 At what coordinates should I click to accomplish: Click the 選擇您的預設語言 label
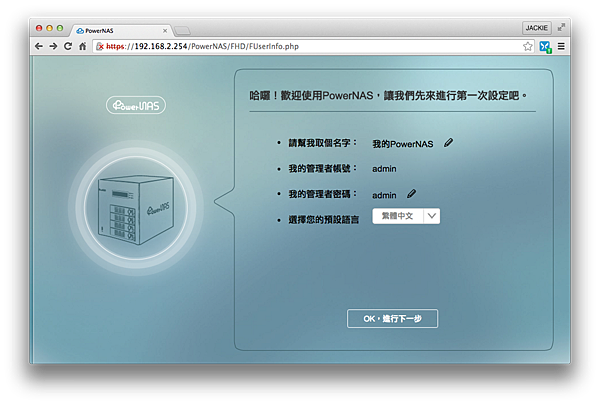tap(323, 220)
